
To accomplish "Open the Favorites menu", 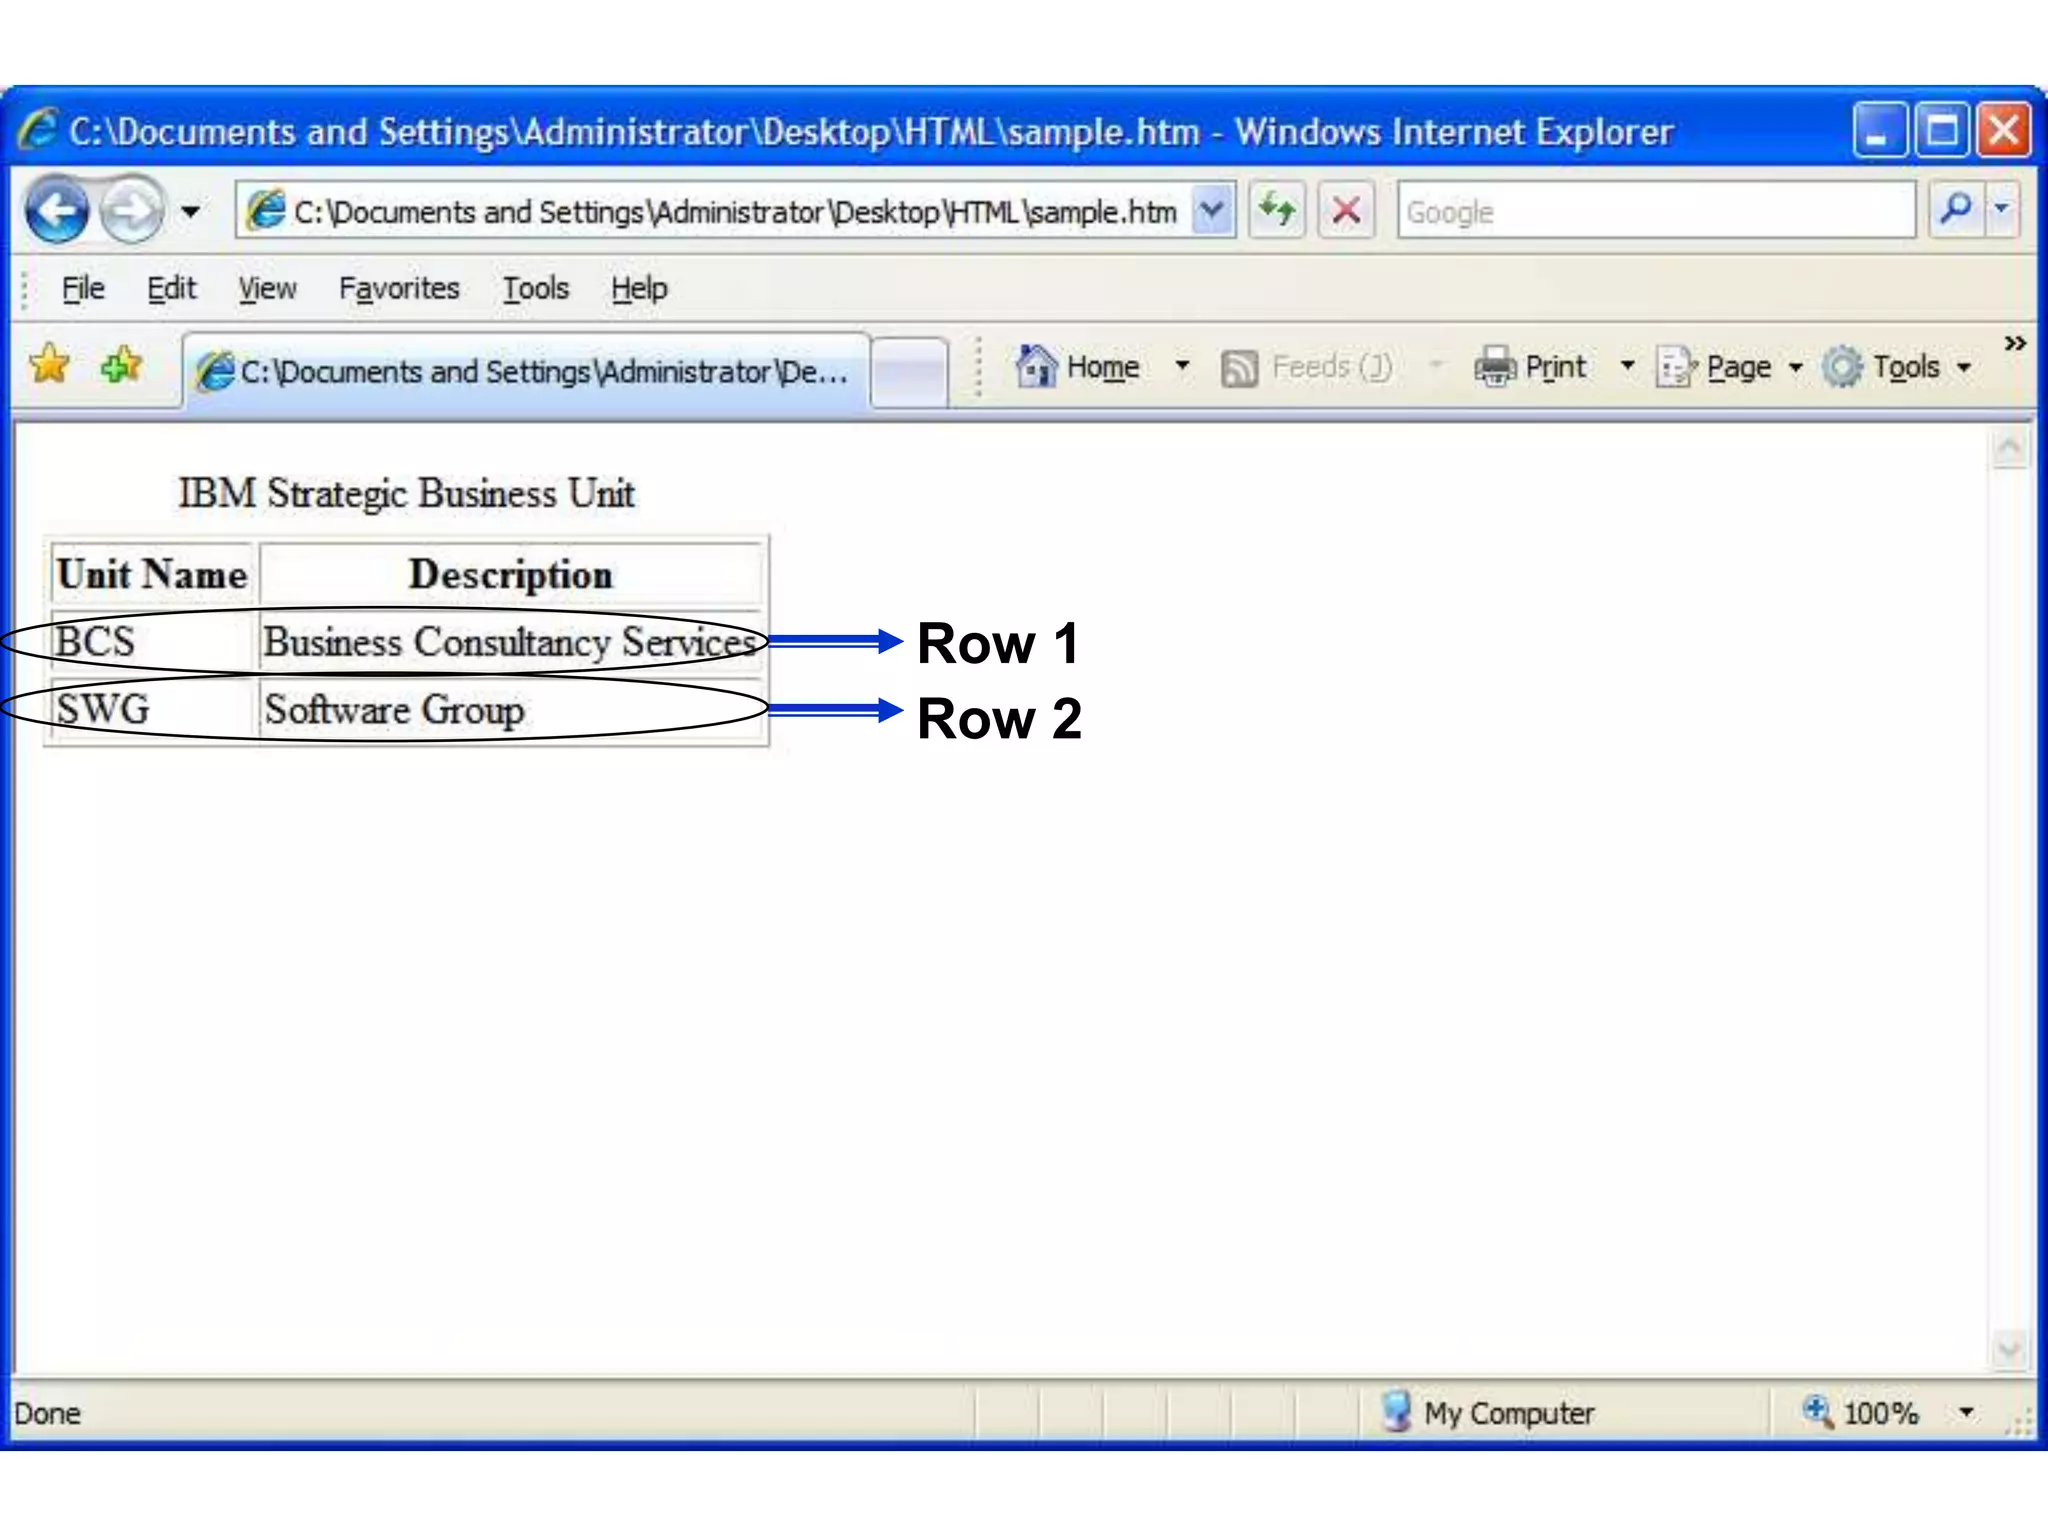I will [x=398, y=288].
